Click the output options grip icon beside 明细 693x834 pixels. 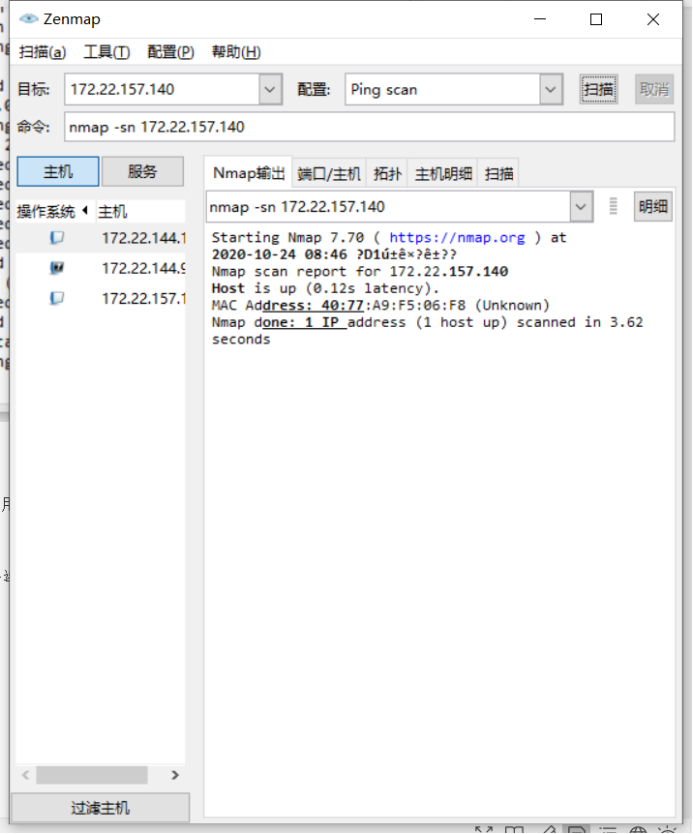click(x=613, y=206)
